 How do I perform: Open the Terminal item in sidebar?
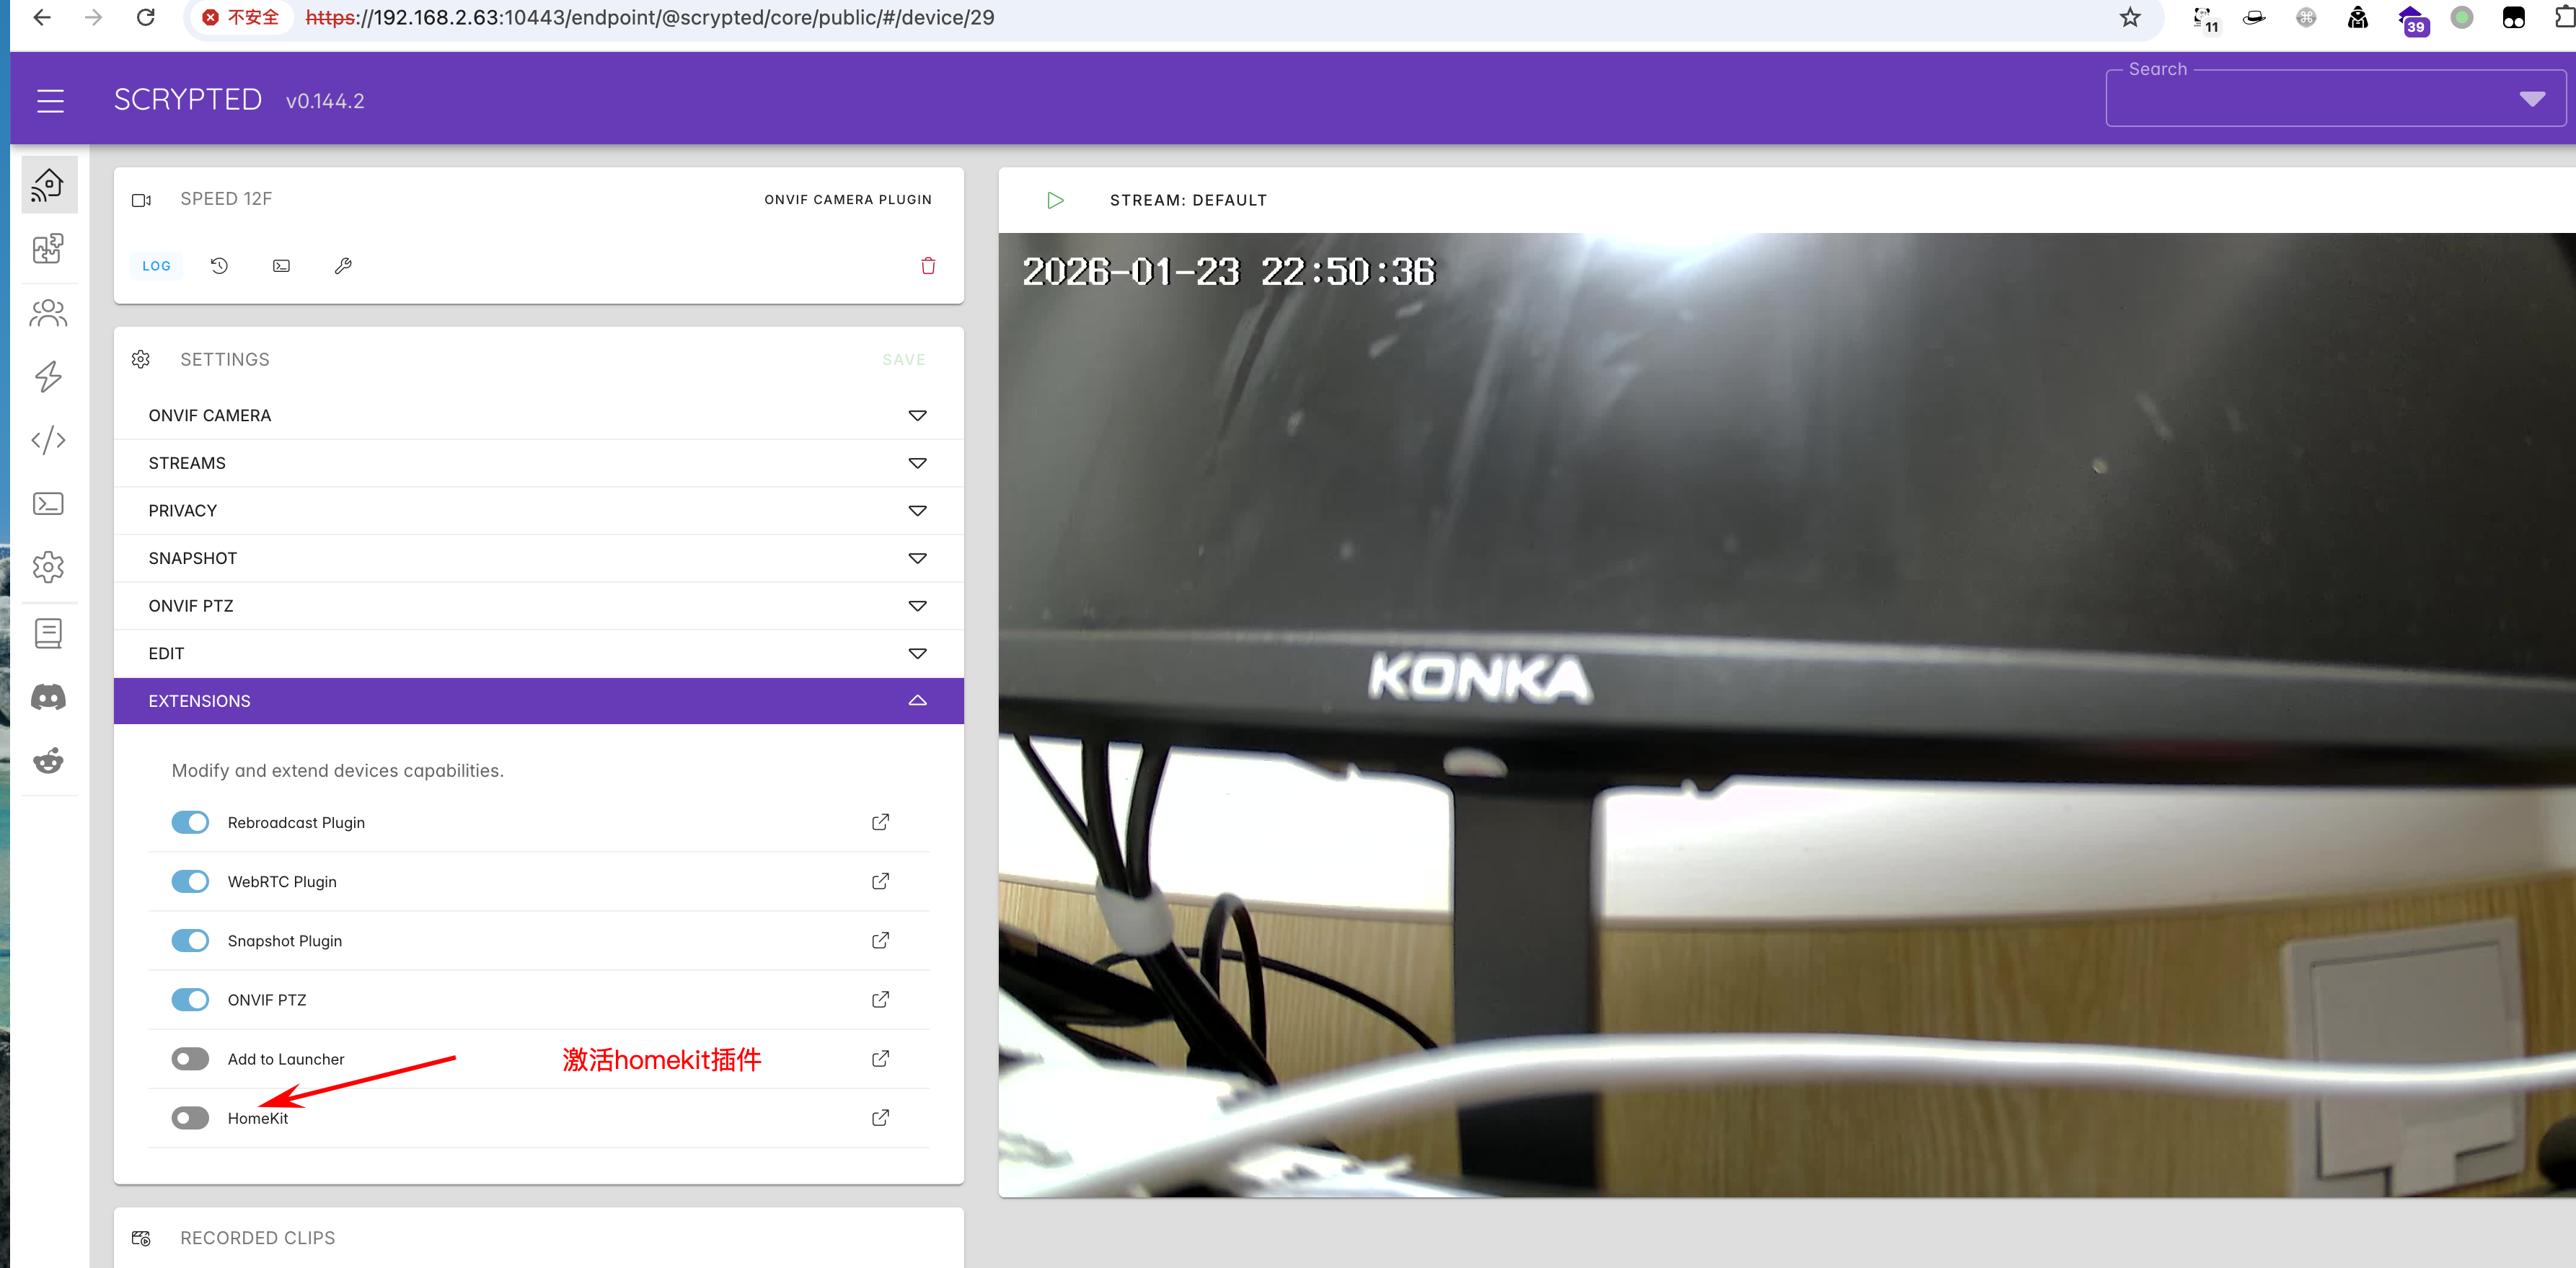48,503
